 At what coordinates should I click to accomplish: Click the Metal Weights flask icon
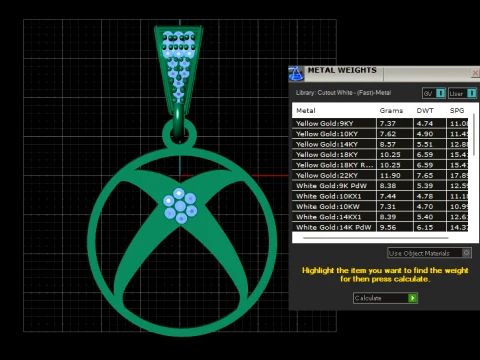click(296, 73)
